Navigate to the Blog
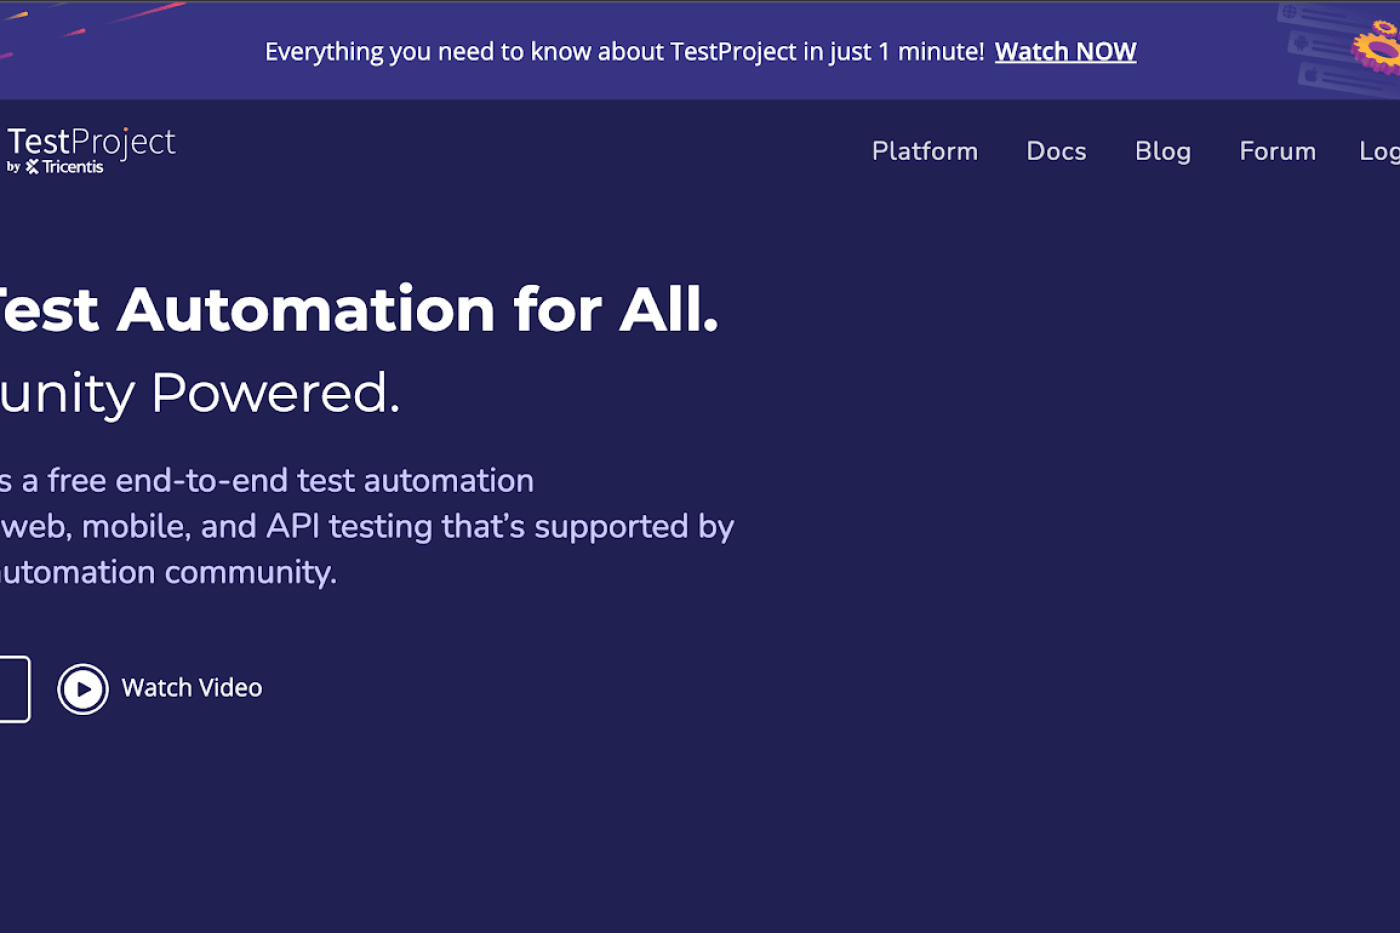The height and width of the screenshot is (933, 1400). [1163, 151]
